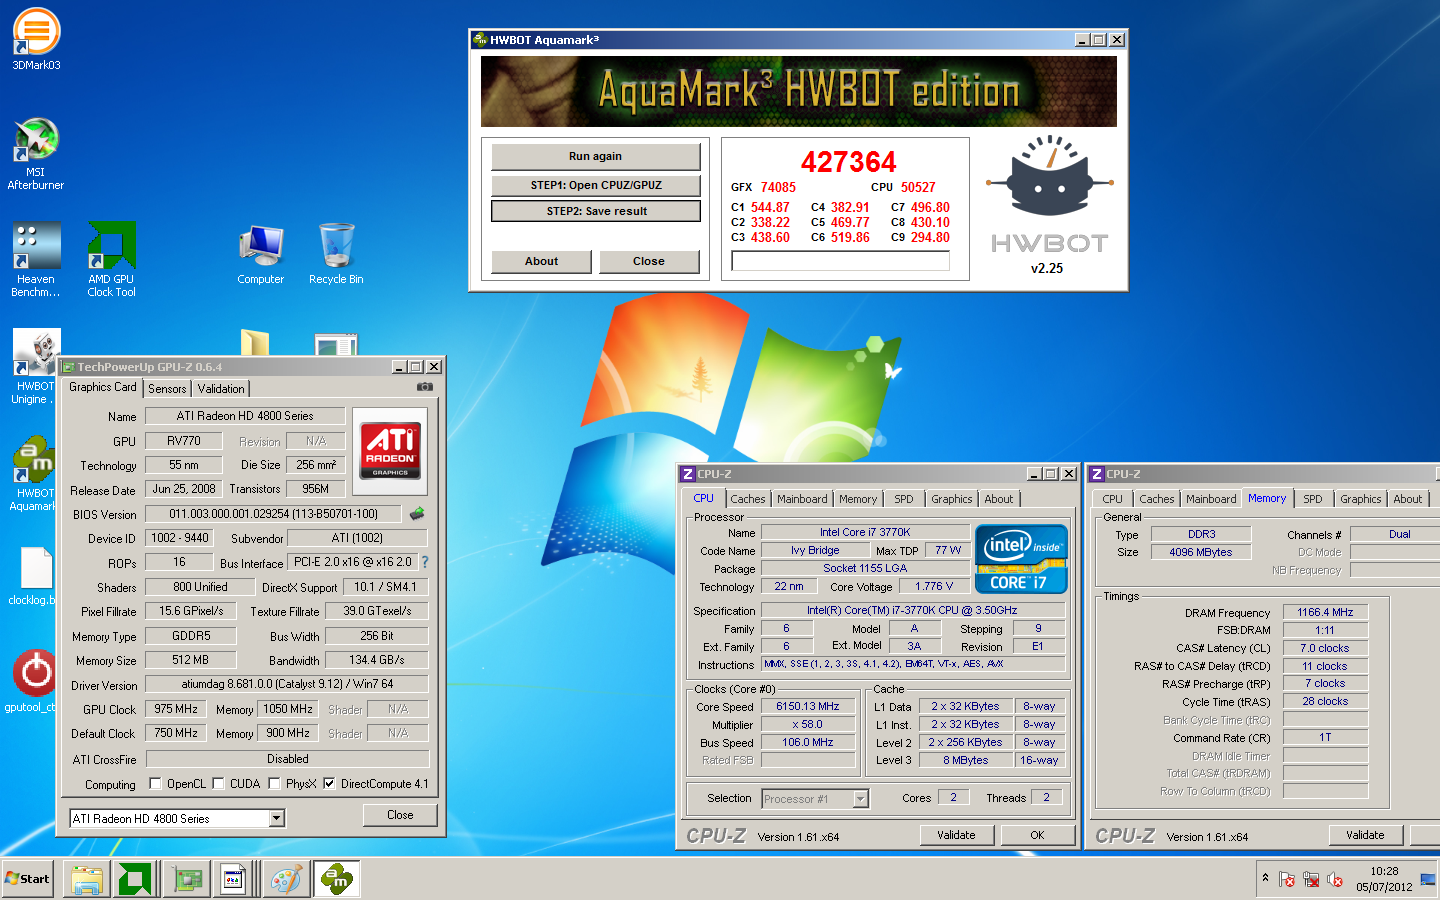The width and height of the screenshot is (1440, 900).
Task: Click the DRAM Frequency 1166.4 MHz value
Action: tap(1325, 612)
